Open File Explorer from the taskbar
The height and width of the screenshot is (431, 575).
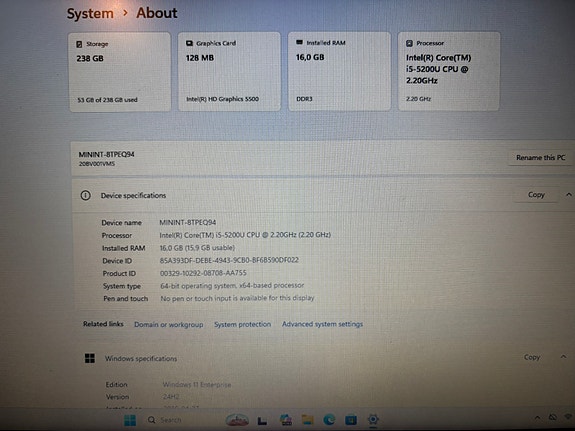pyautogui.click(x=307, y=419)
